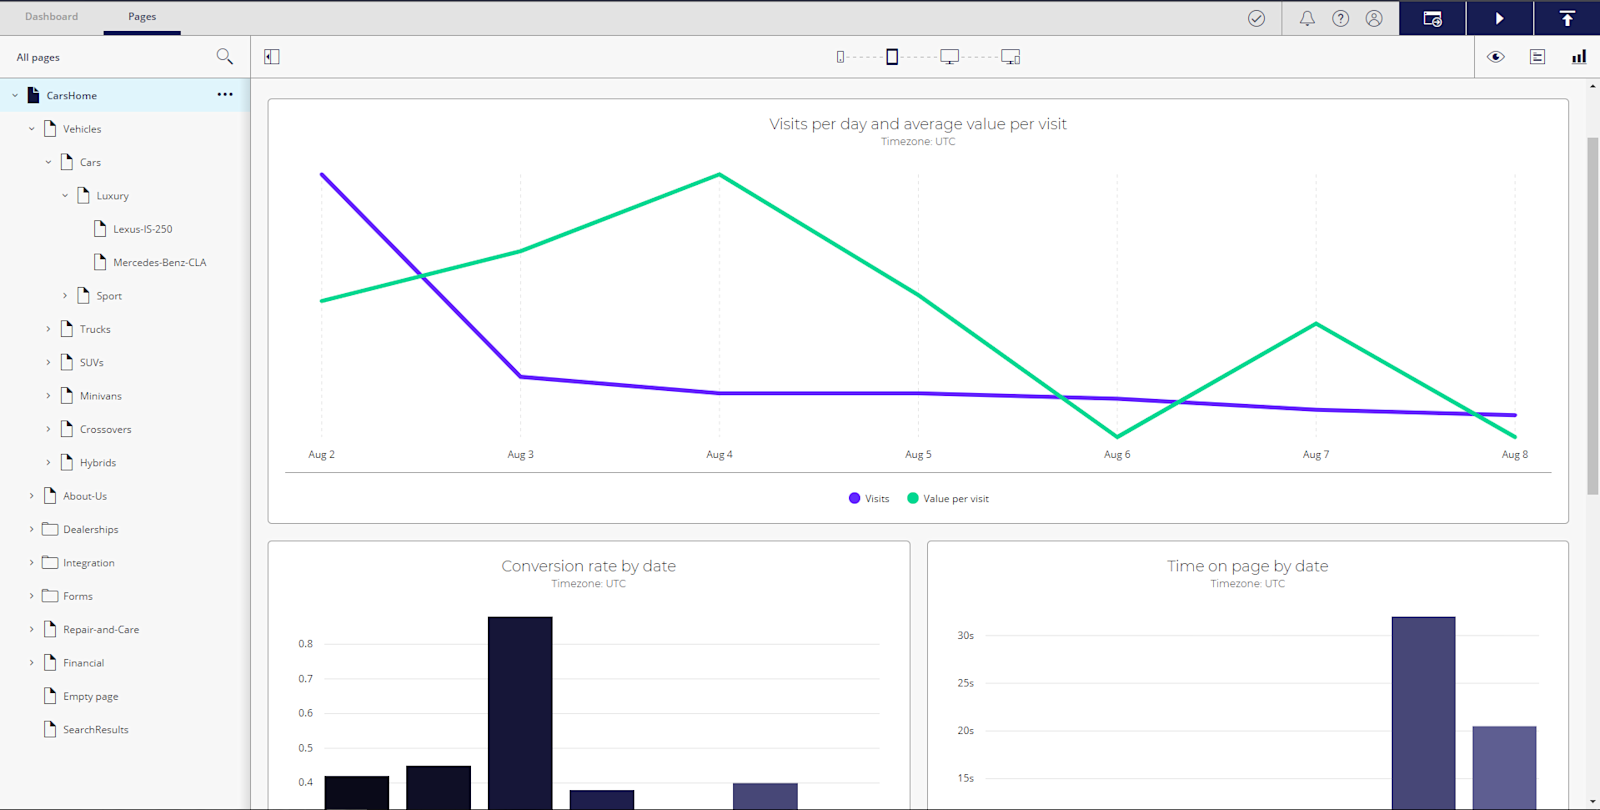Screen dimensions: 1600x810
Task: Toggle Value per visit legend series
Action: (x=948, y=498)
